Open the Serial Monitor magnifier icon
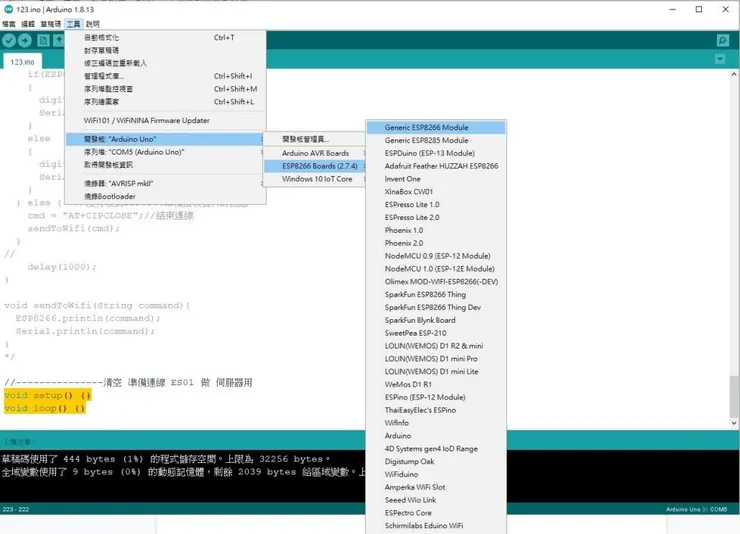Image resolution: width=740 pixels, height=534 pixels. click(x=723, y=41)
